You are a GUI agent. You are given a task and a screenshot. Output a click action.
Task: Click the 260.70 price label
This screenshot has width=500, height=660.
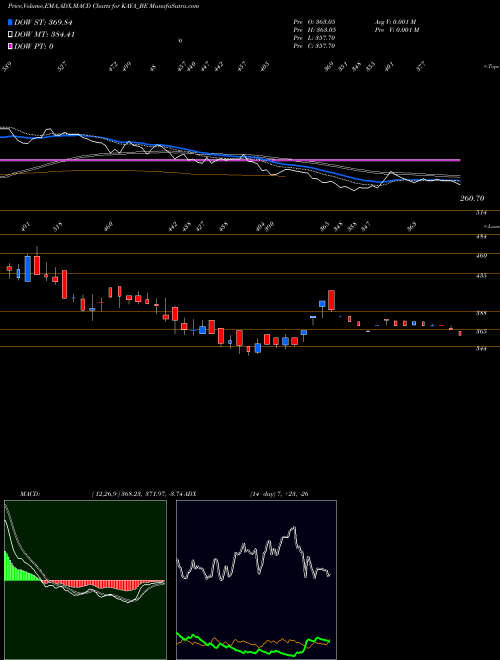tap(472, 198)
